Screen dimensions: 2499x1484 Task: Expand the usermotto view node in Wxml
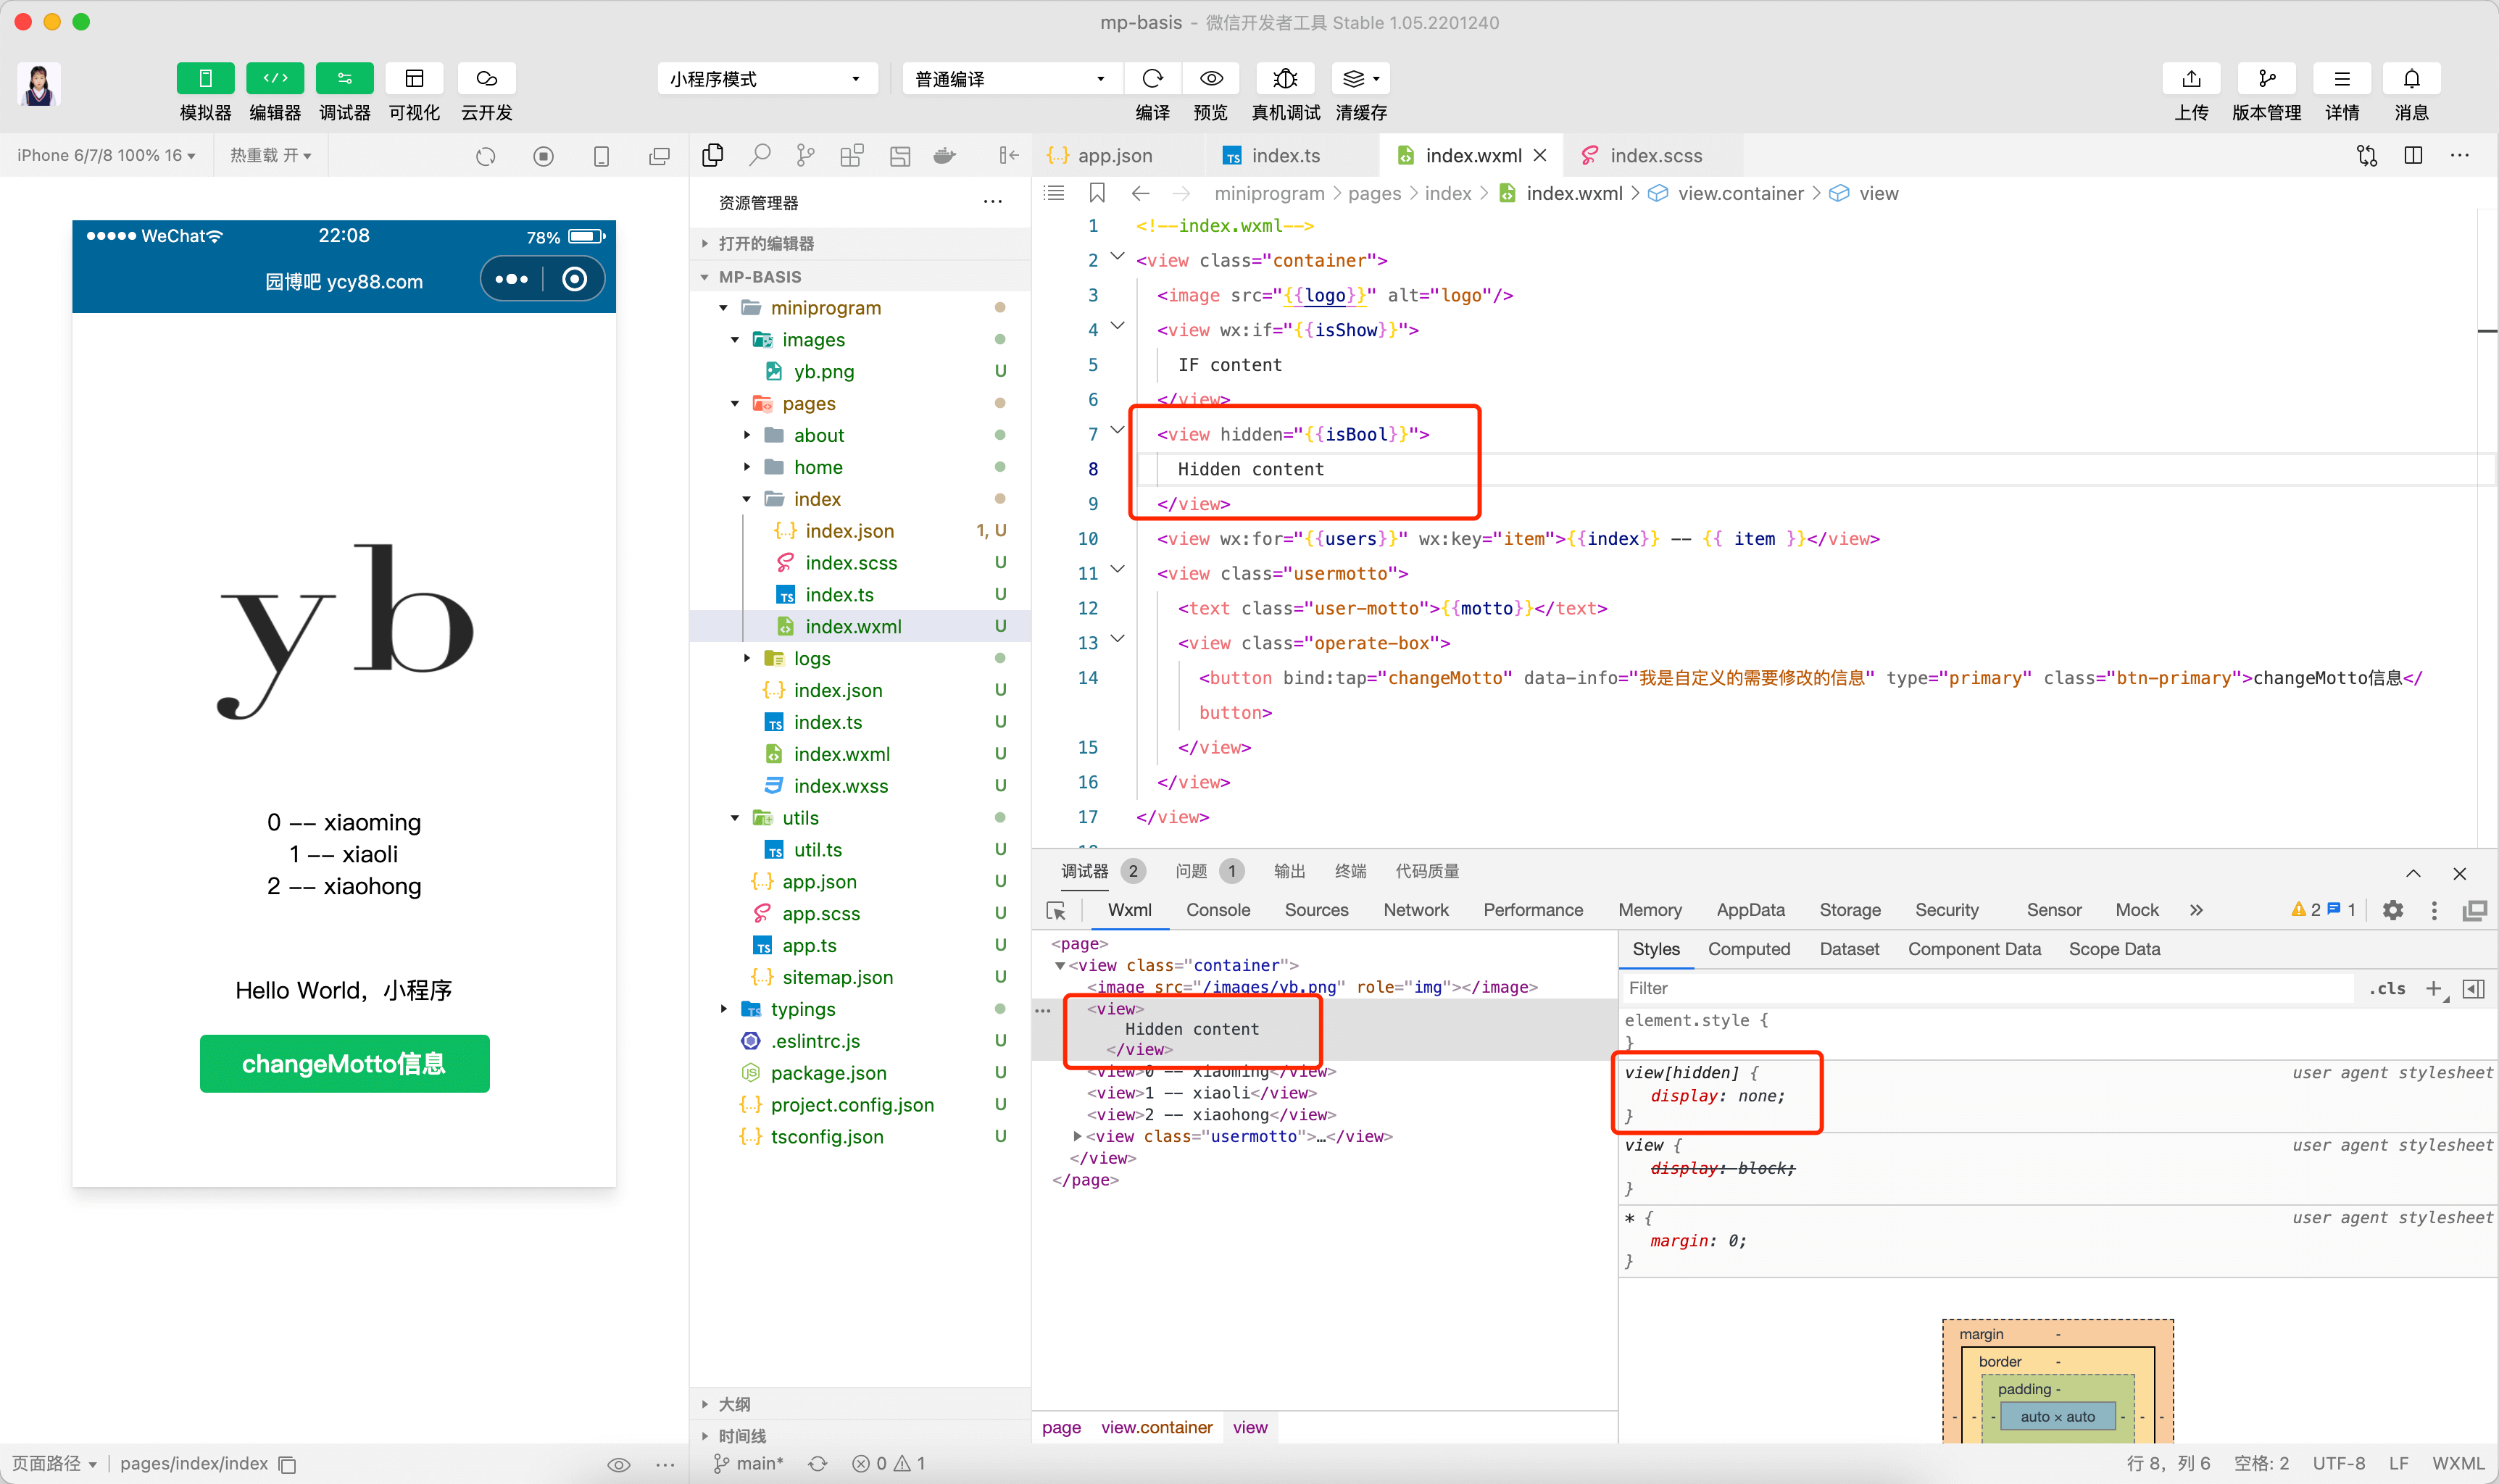click(1077, 1136)
